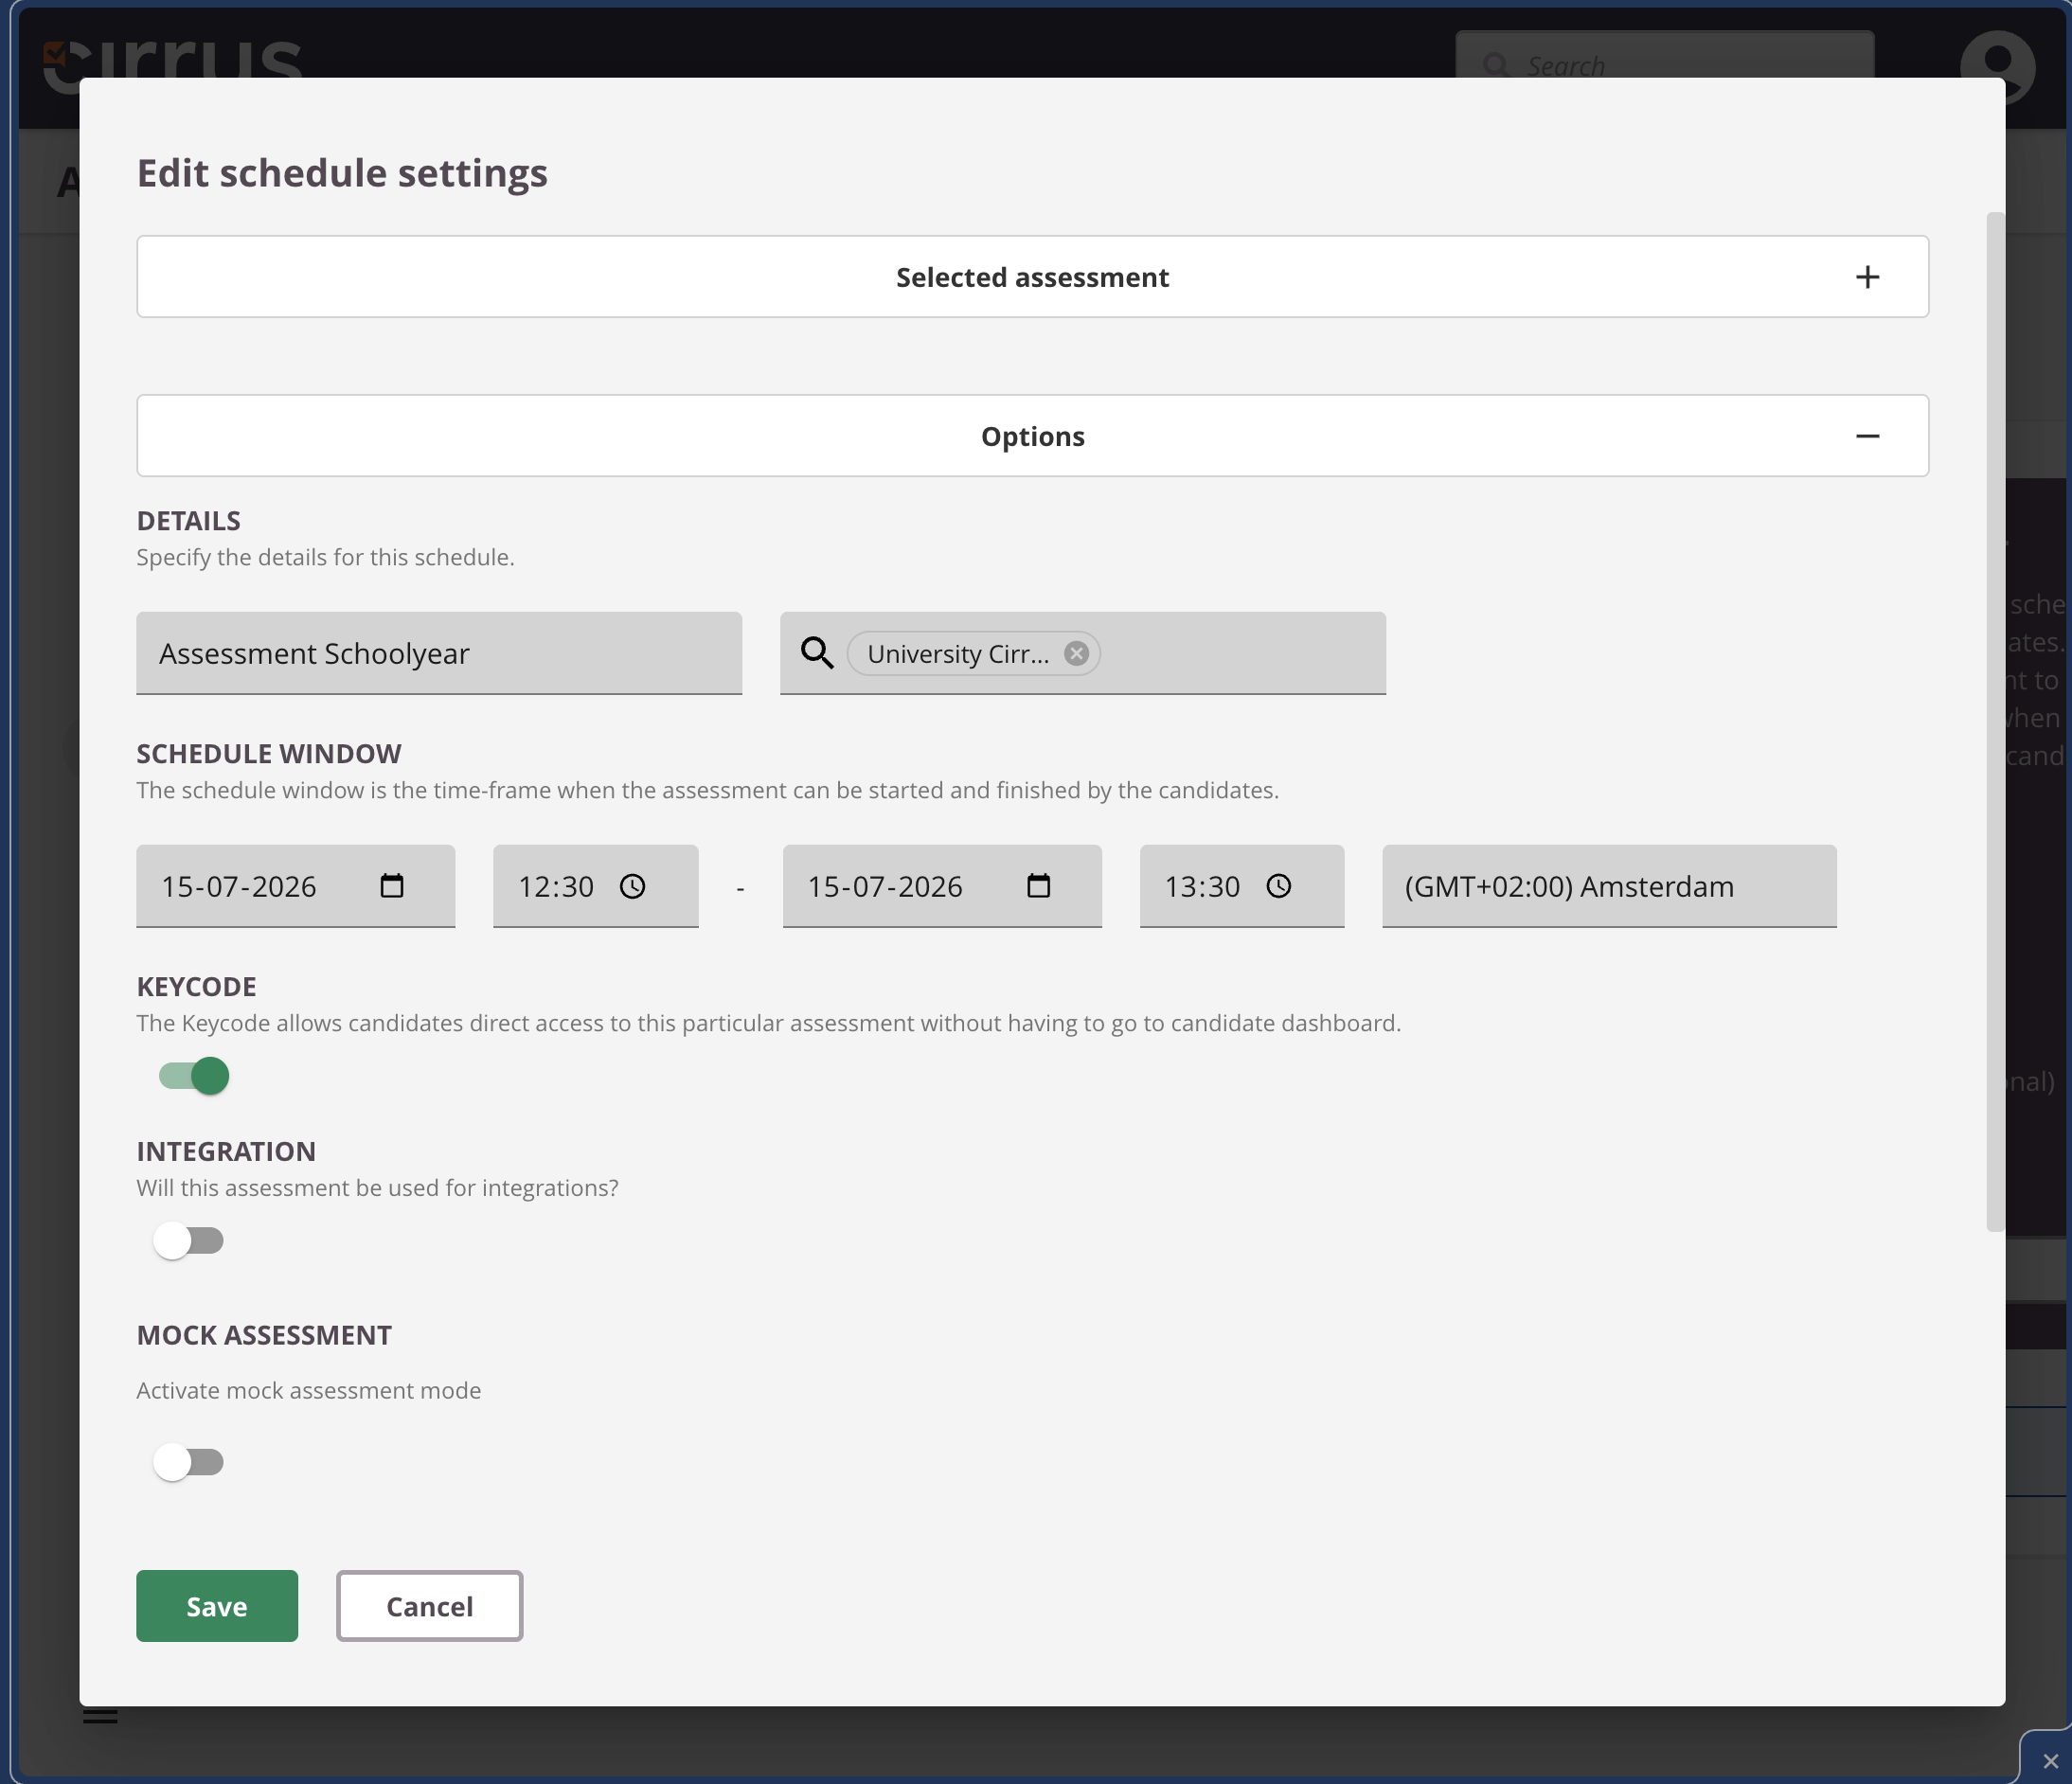The height and width of the screenshot is (1784, 2072).
Task: Click the Options section header
Action: click(1032, 436)
